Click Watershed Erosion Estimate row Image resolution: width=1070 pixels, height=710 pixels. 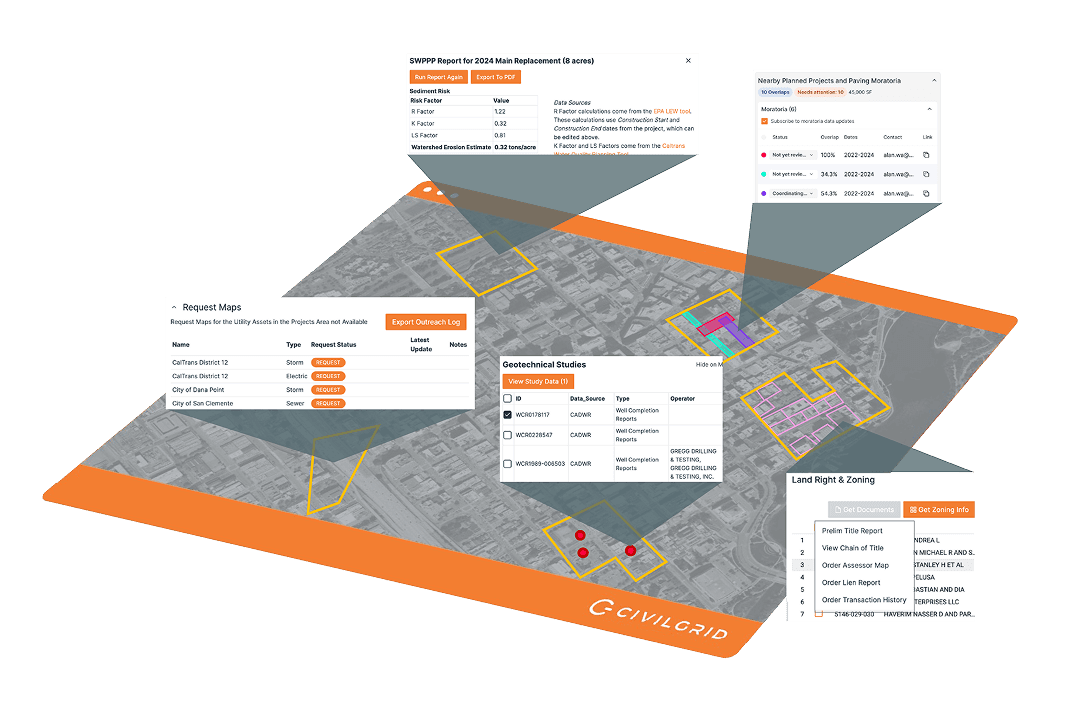click(473, 147)
